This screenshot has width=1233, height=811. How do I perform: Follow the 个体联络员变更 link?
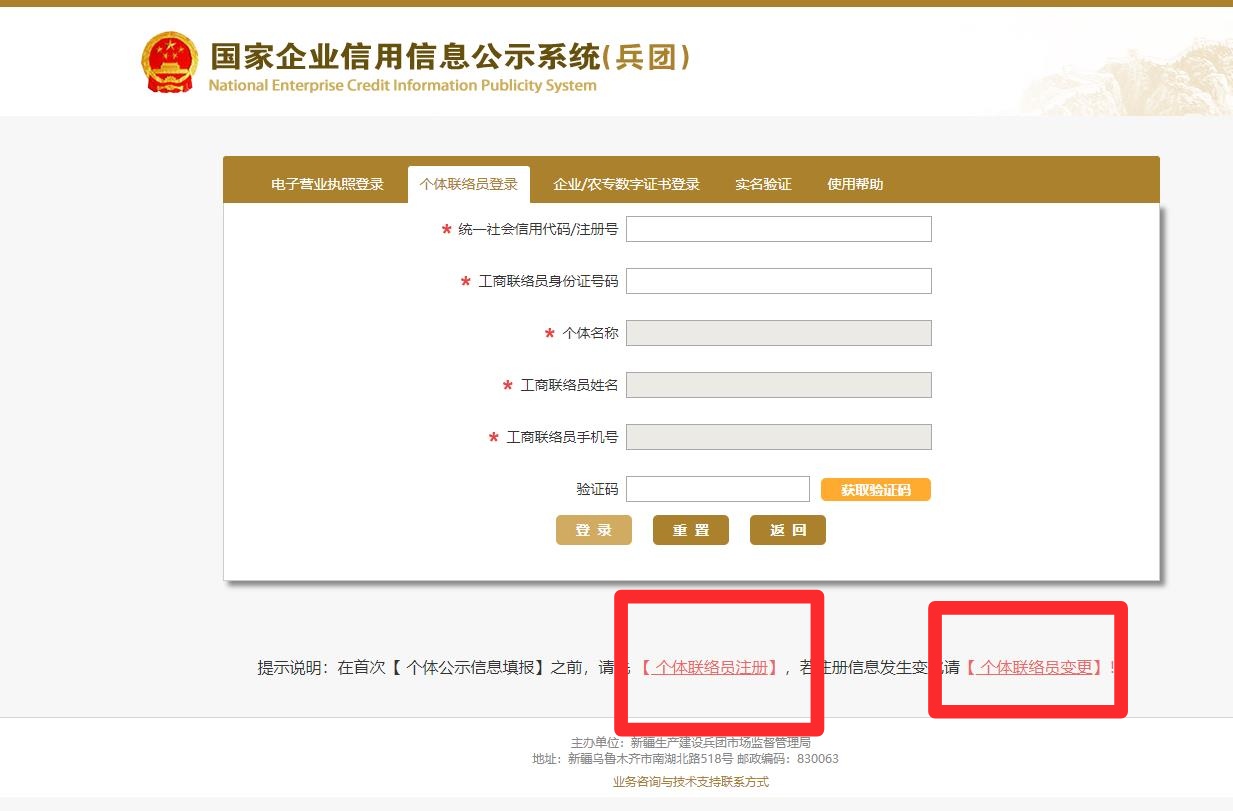[x=1036, y=668]
